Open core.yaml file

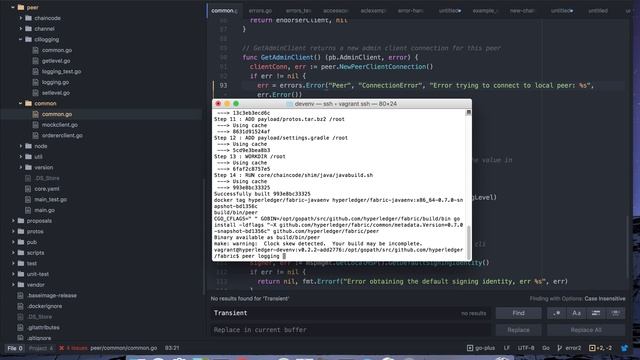pyautogui.click(x=47, y=189)
